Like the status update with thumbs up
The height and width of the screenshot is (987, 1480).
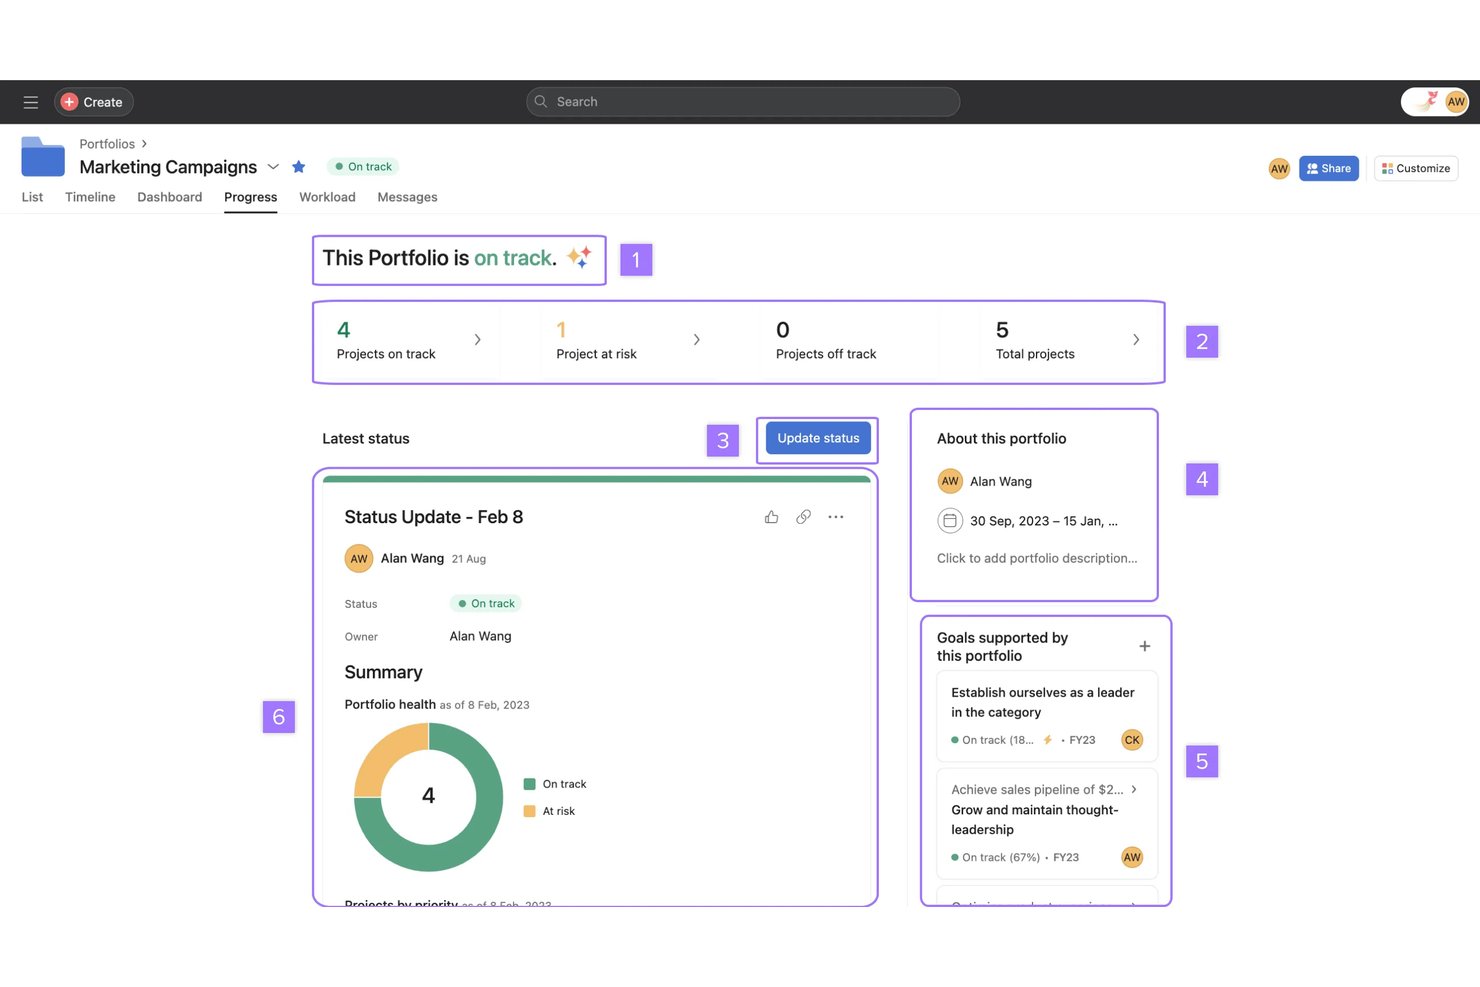click(771, 517)
